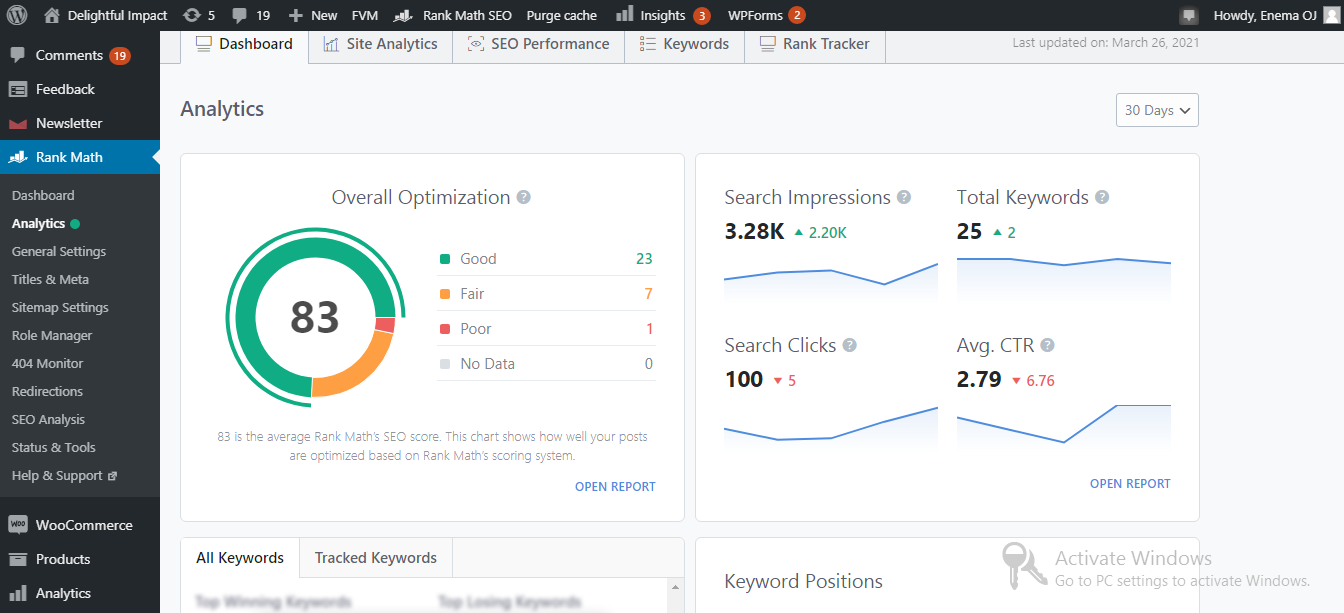
Task: Switch to the Site Analytics tab
Action: (380, 44)
